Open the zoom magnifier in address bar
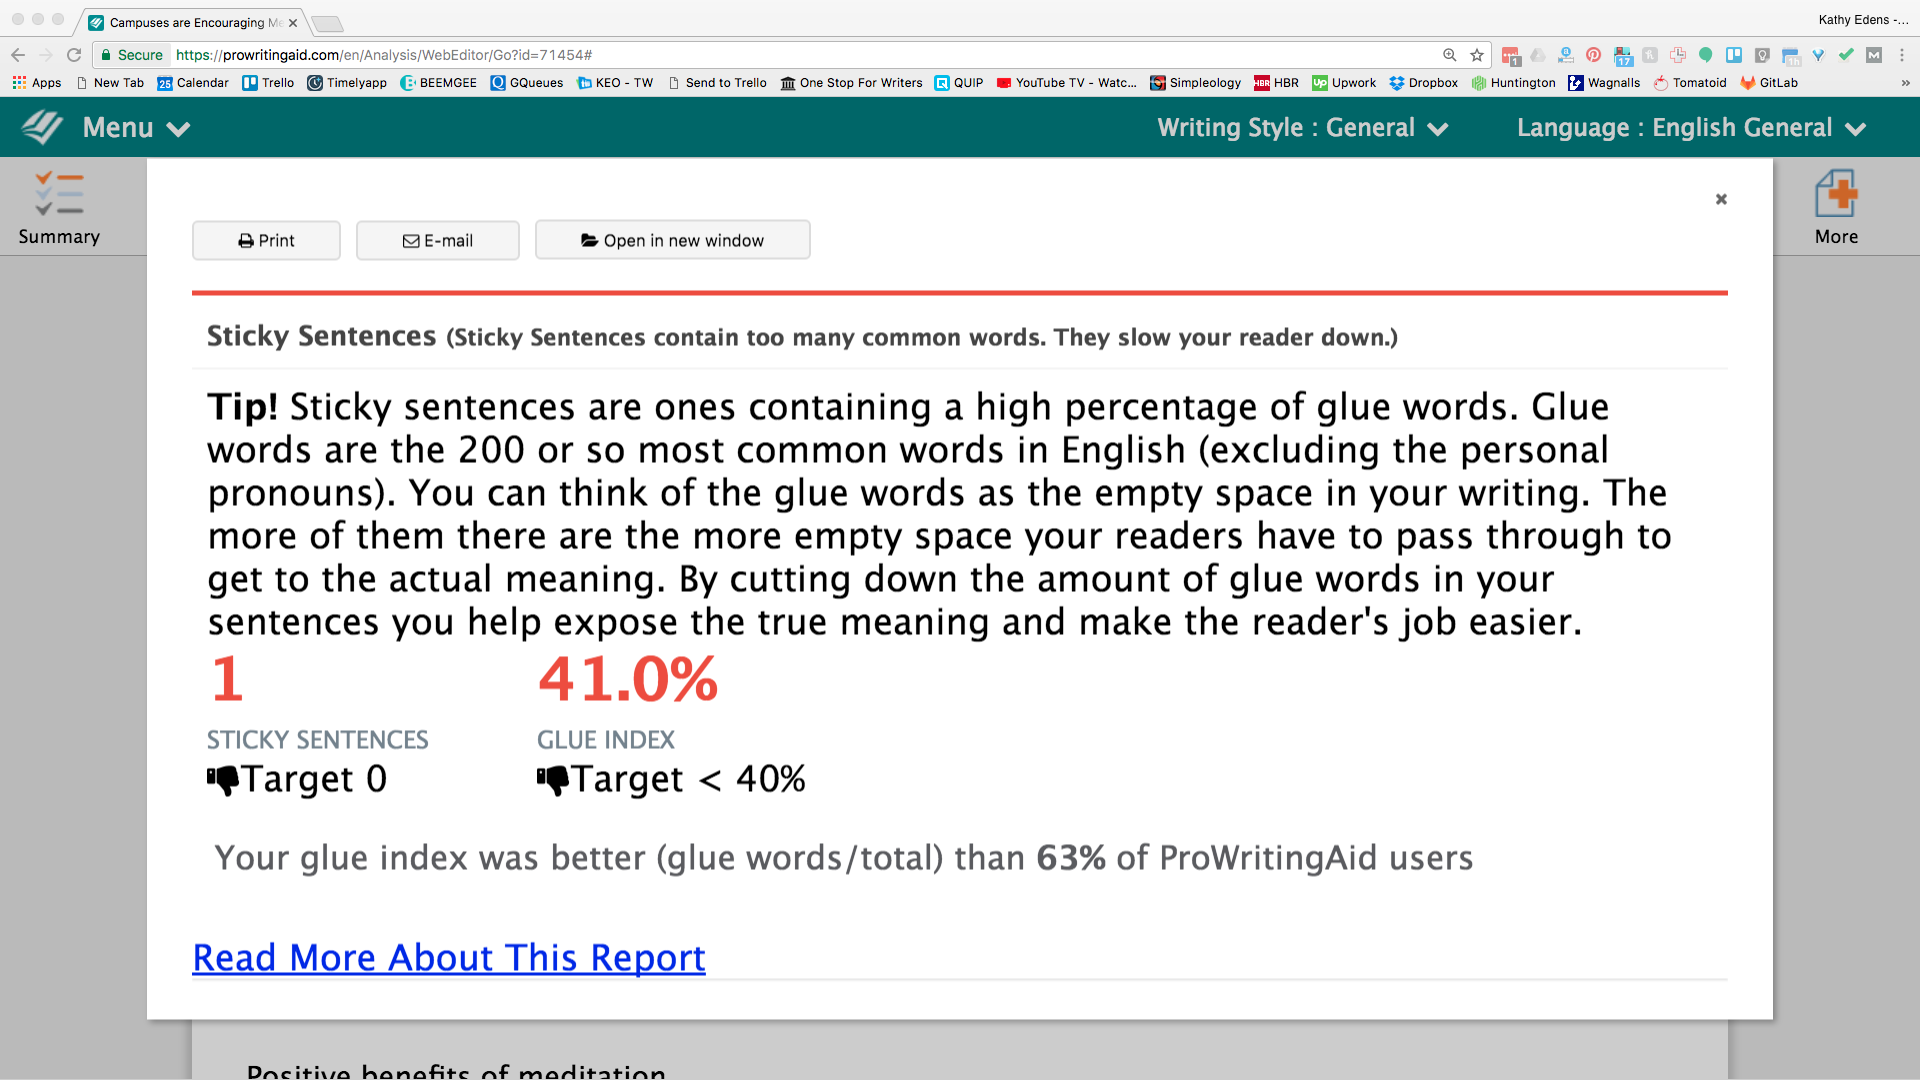This screenshot has width=1920, height=1080. coord(1449,55)
